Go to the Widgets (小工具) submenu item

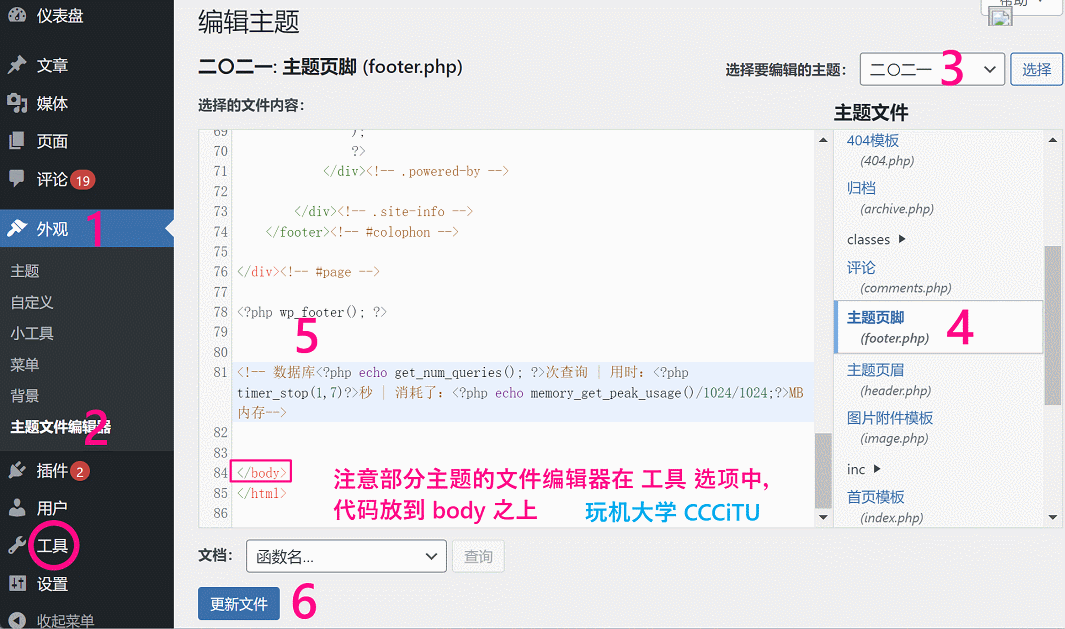[32, 333]
